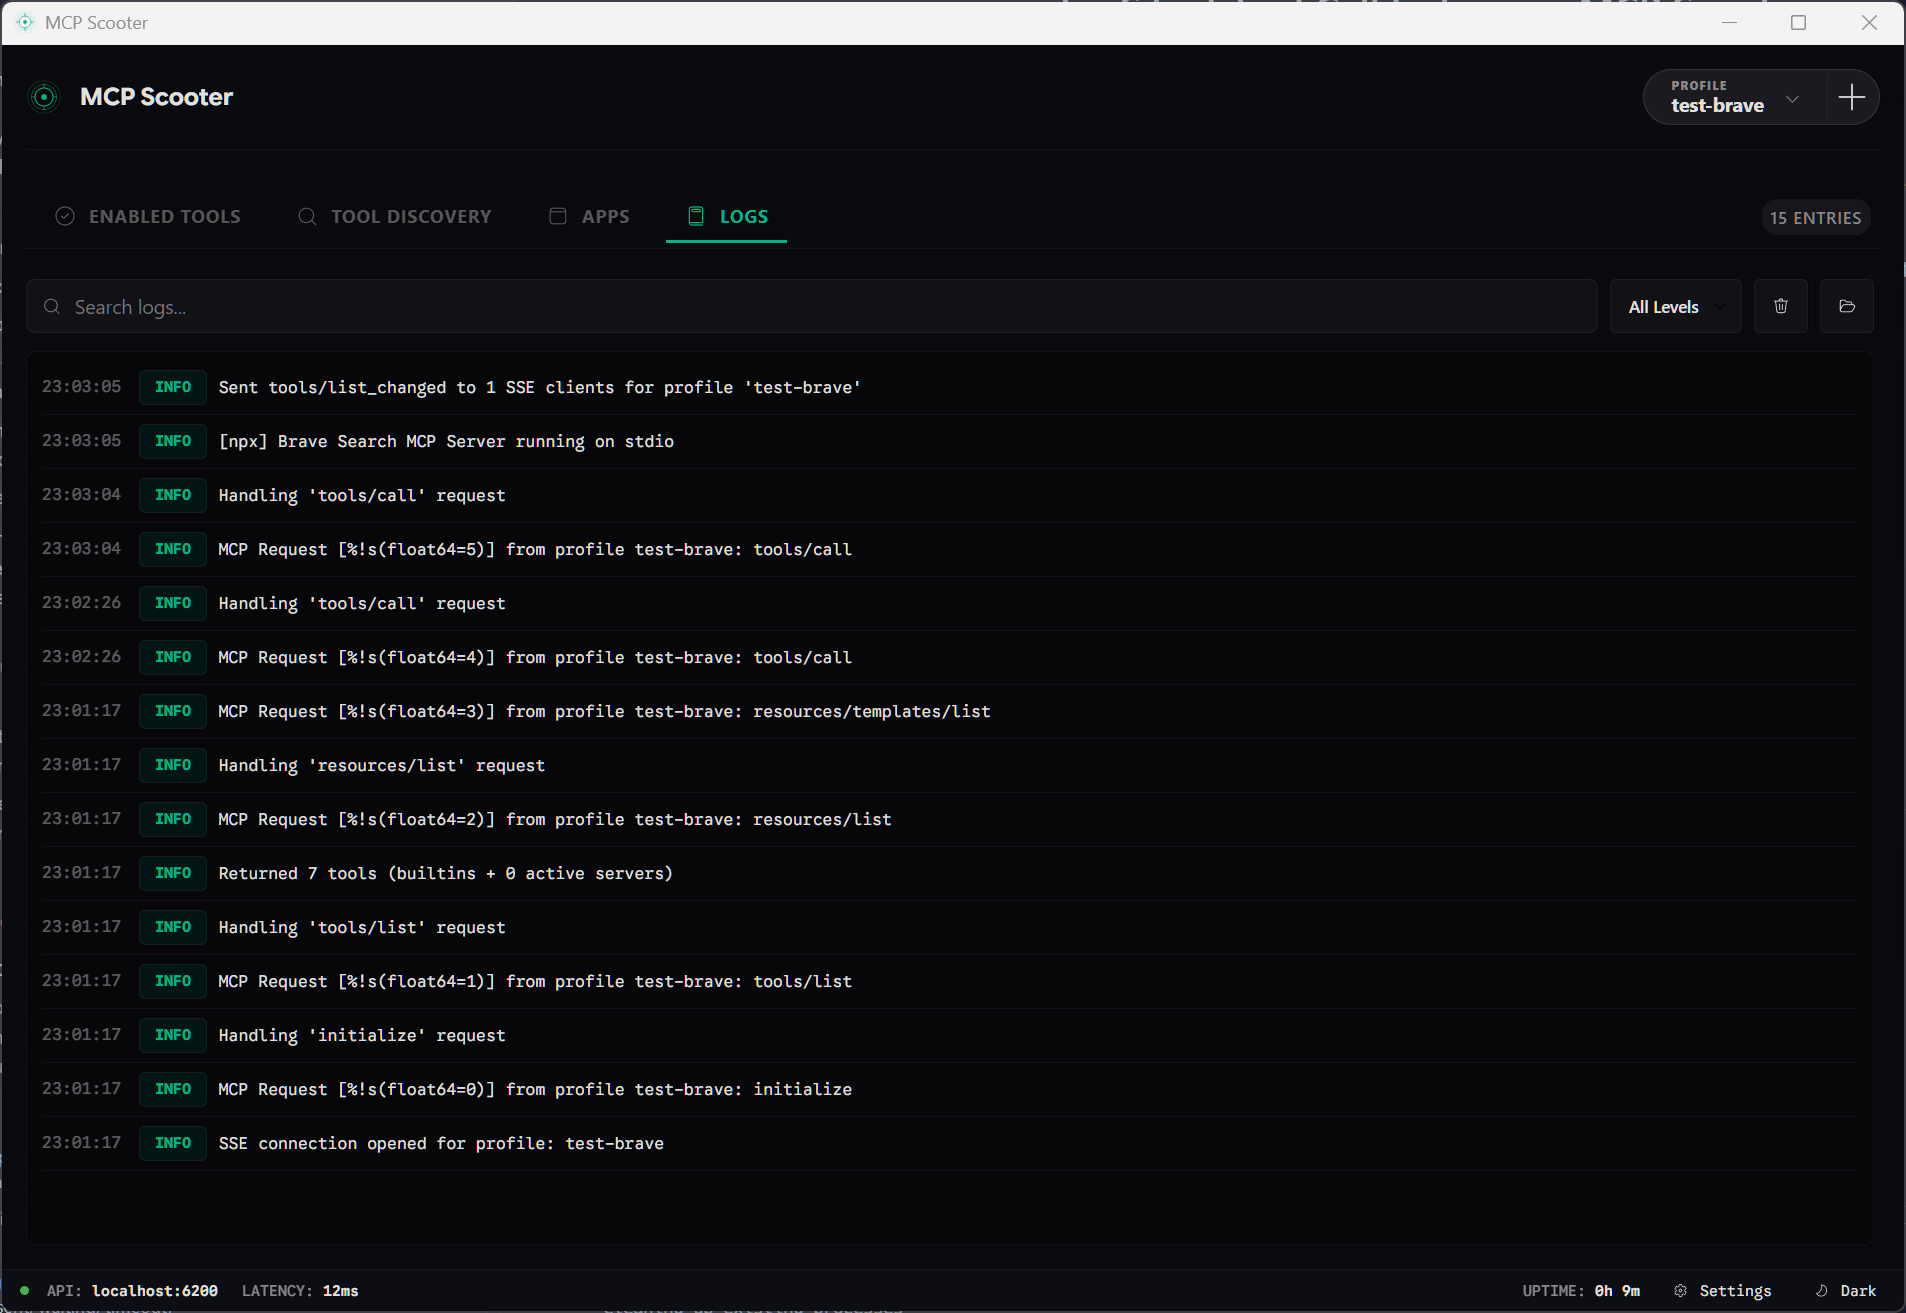Focus the Search logs input field

(811, 306)
